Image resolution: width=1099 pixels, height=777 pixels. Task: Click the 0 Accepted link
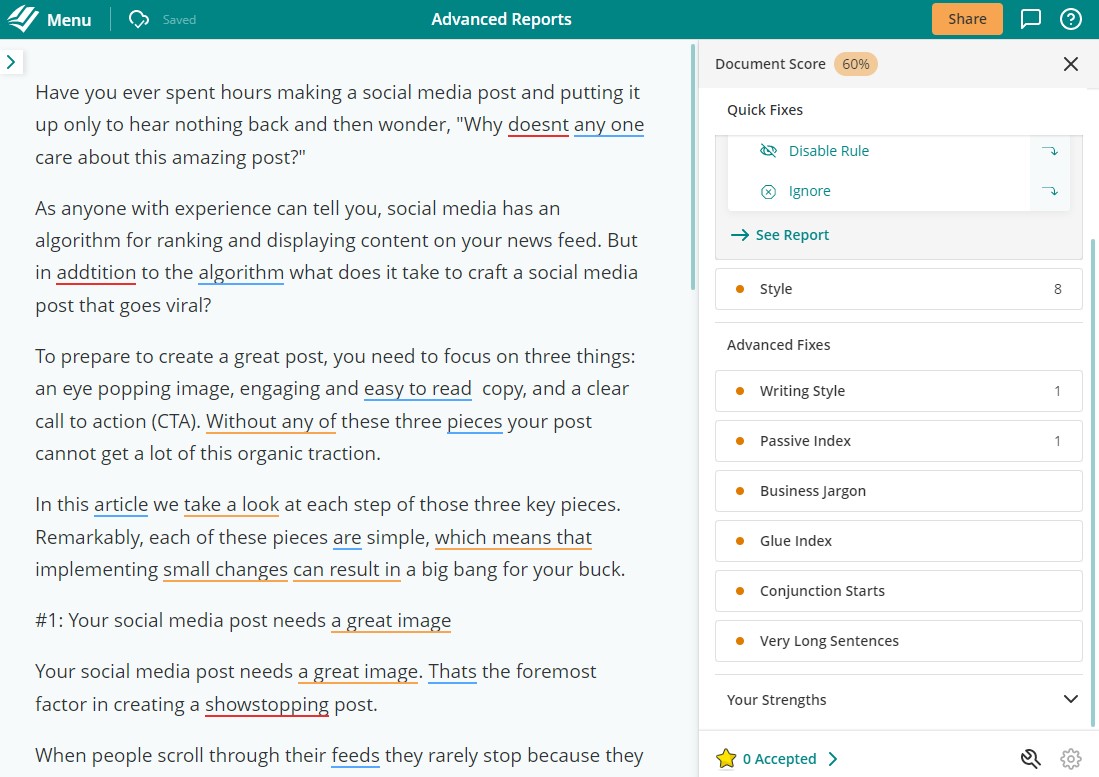coord(779,759)
